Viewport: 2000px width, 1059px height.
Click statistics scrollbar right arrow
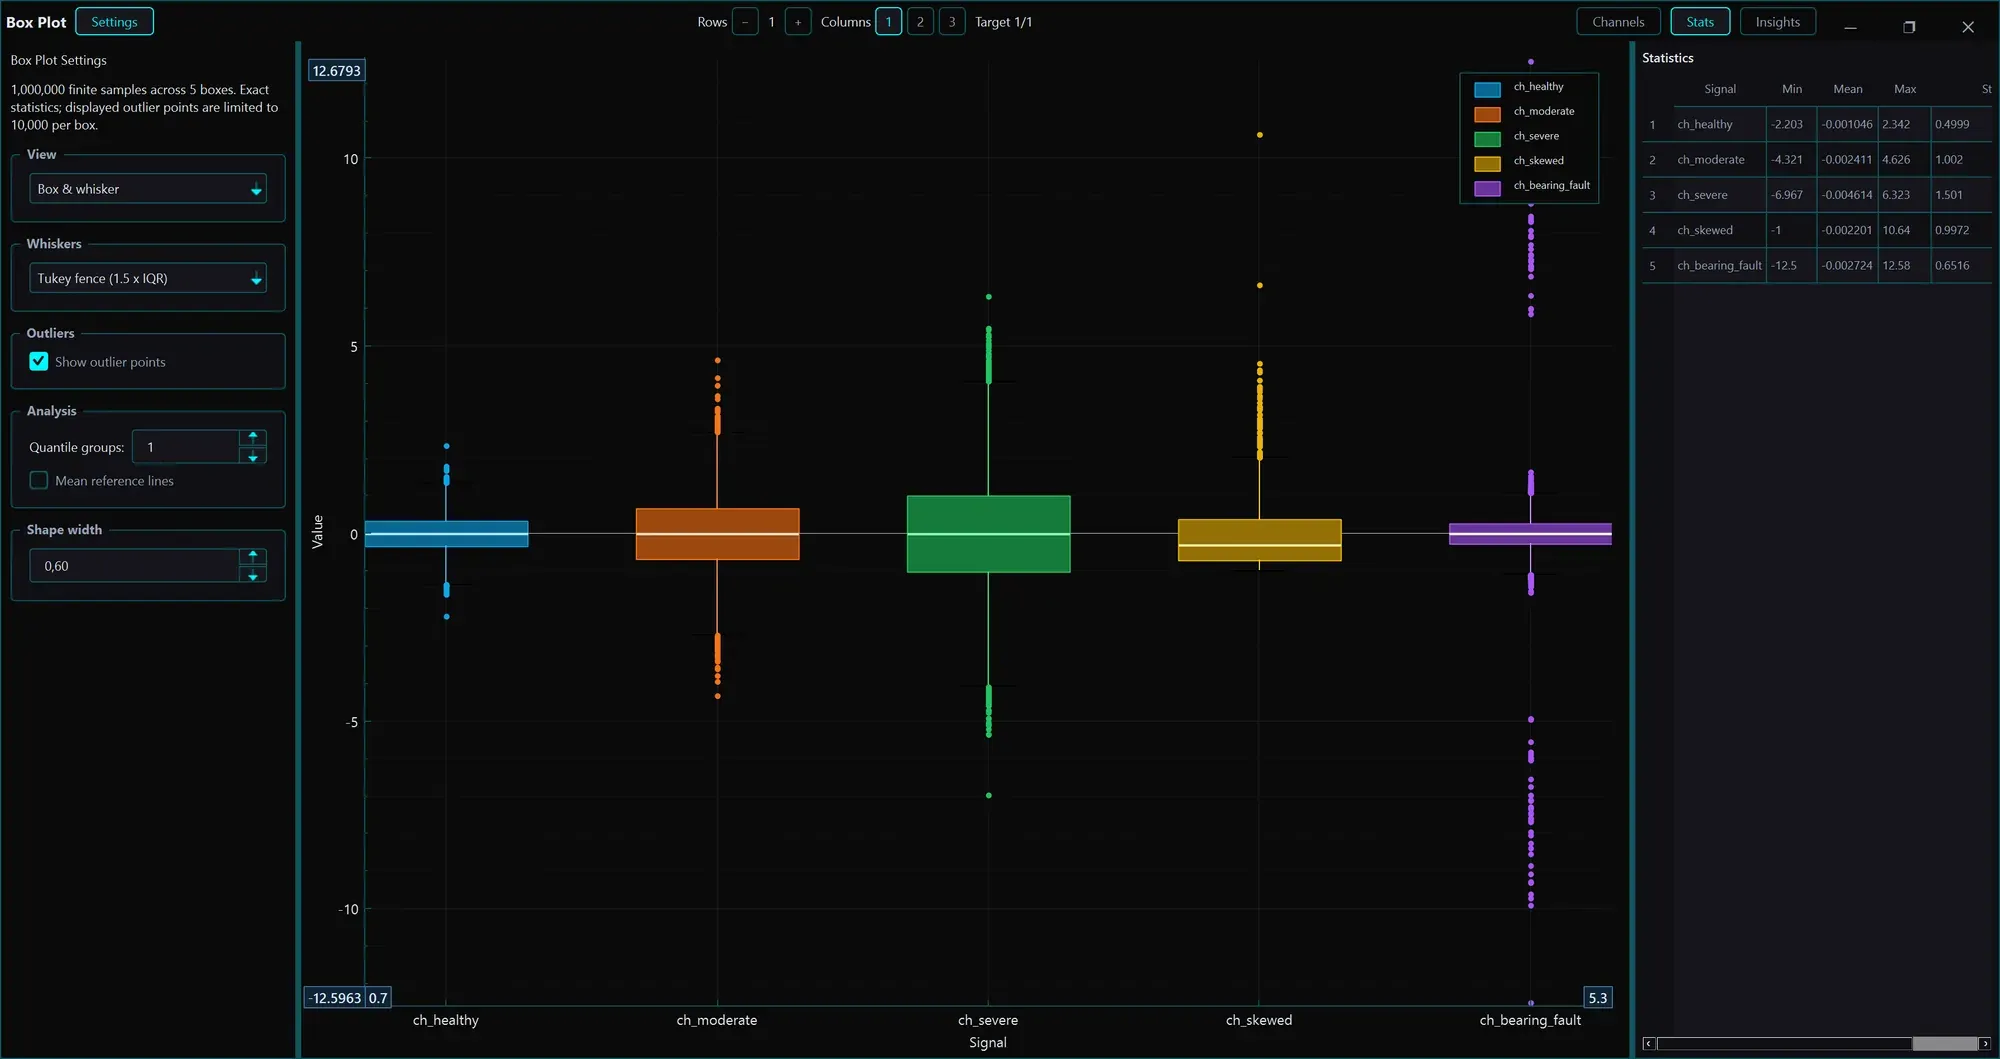coord(1985,1044)
